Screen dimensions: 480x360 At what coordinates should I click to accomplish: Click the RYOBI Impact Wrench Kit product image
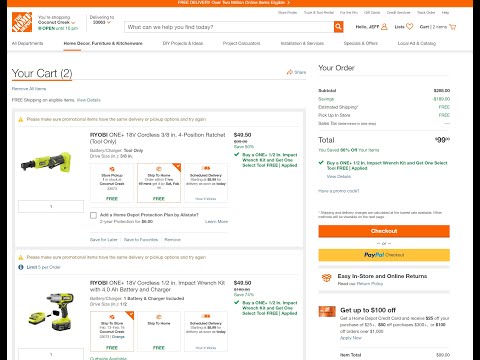[x=51, y=312]
